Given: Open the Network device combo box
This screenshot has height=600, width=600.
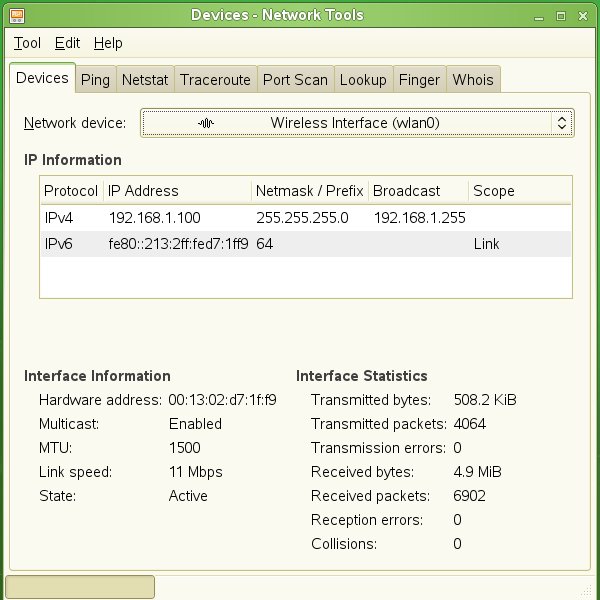Looking at the screenshot, I should pos(357,123).
